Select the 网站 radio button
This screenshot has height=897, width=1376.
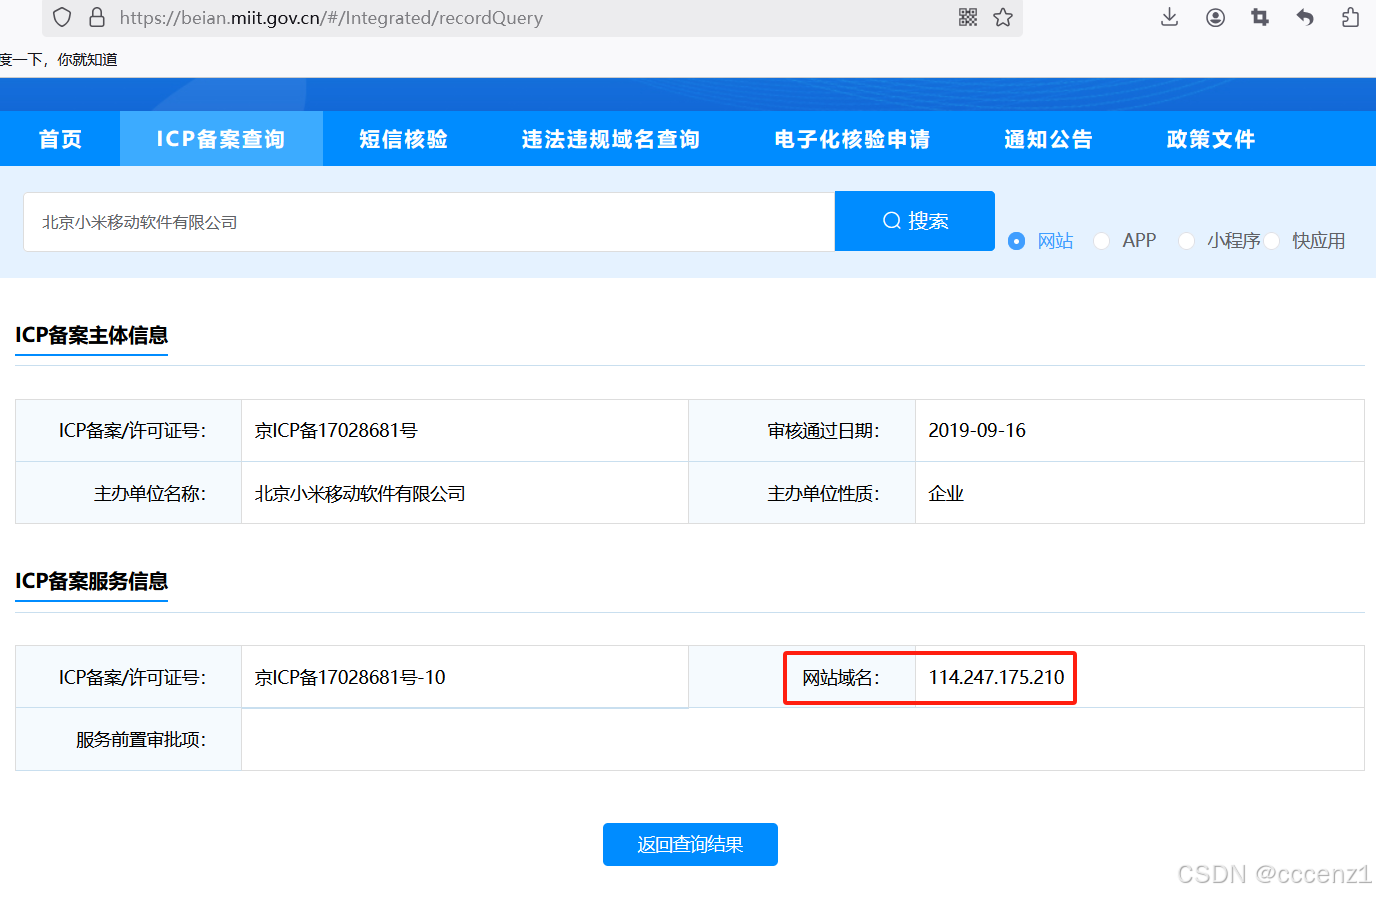point(1017,241)
